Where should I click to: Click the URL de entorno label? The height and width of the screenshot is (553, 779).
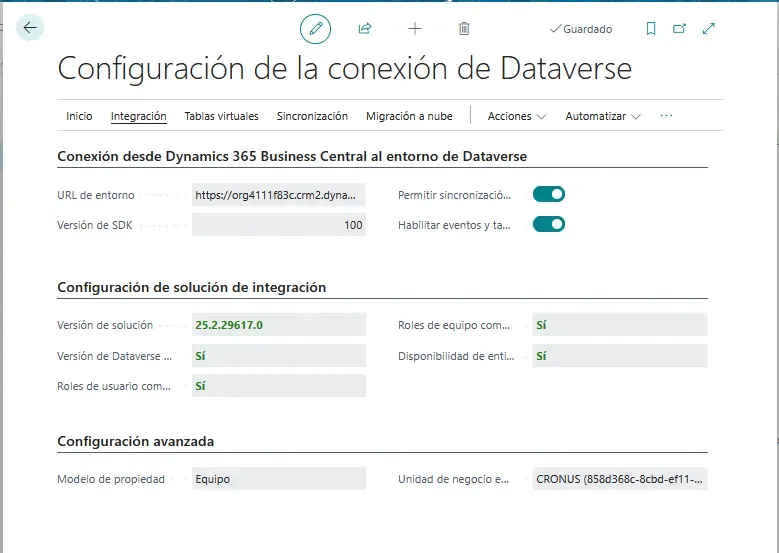pos(96,195)
